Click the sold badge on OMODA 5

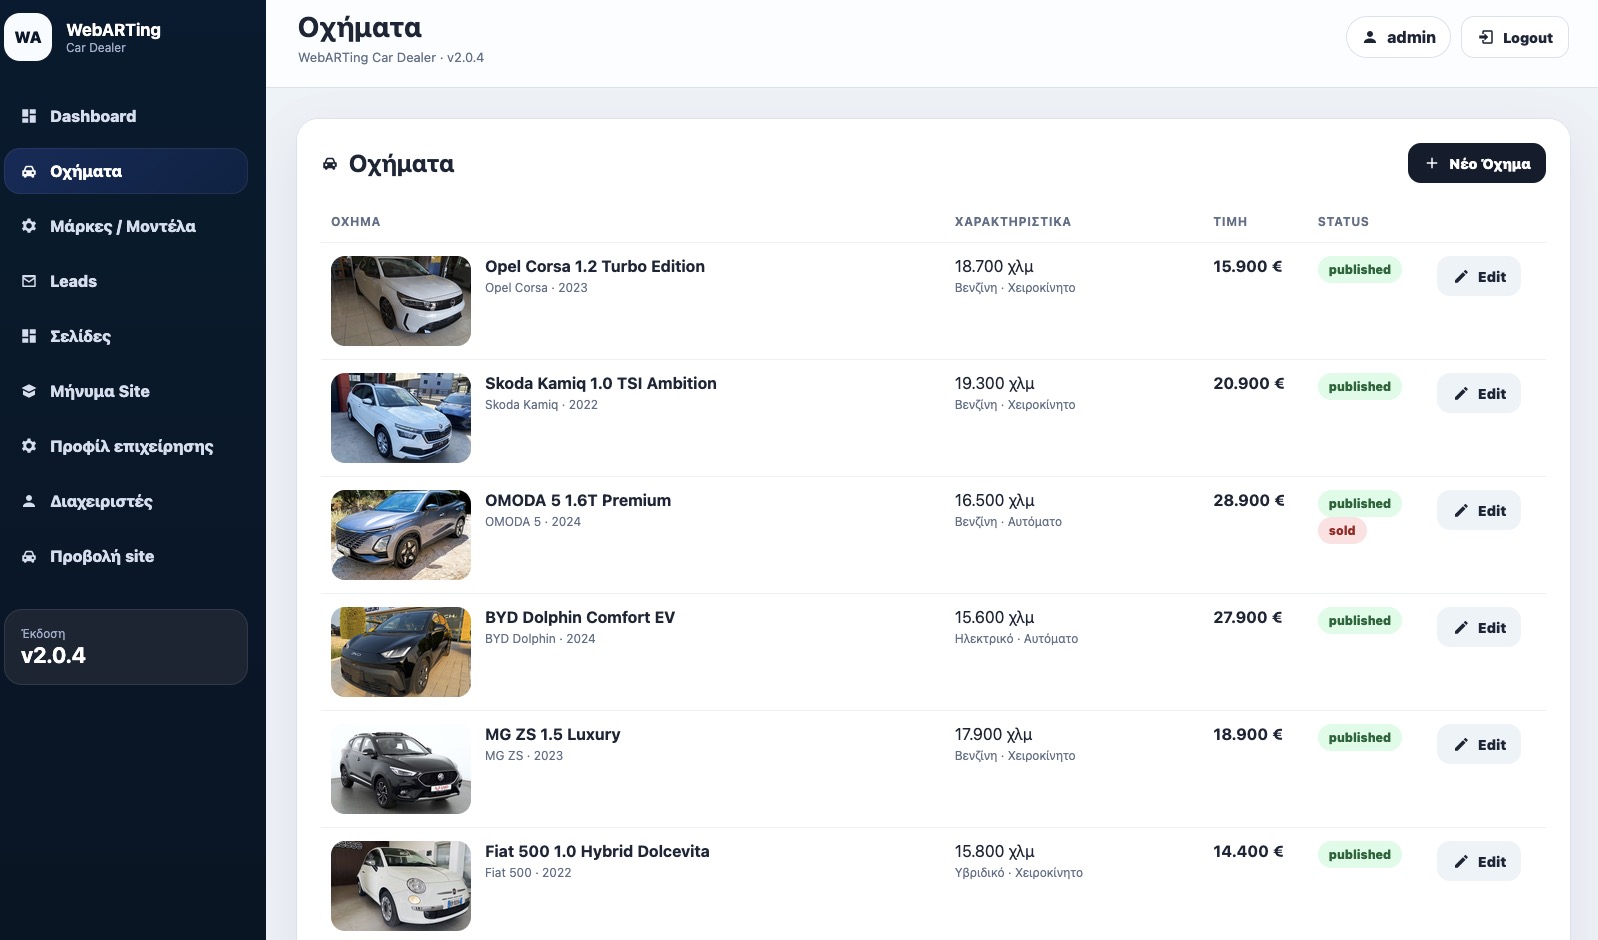[x=1342, y=531]
